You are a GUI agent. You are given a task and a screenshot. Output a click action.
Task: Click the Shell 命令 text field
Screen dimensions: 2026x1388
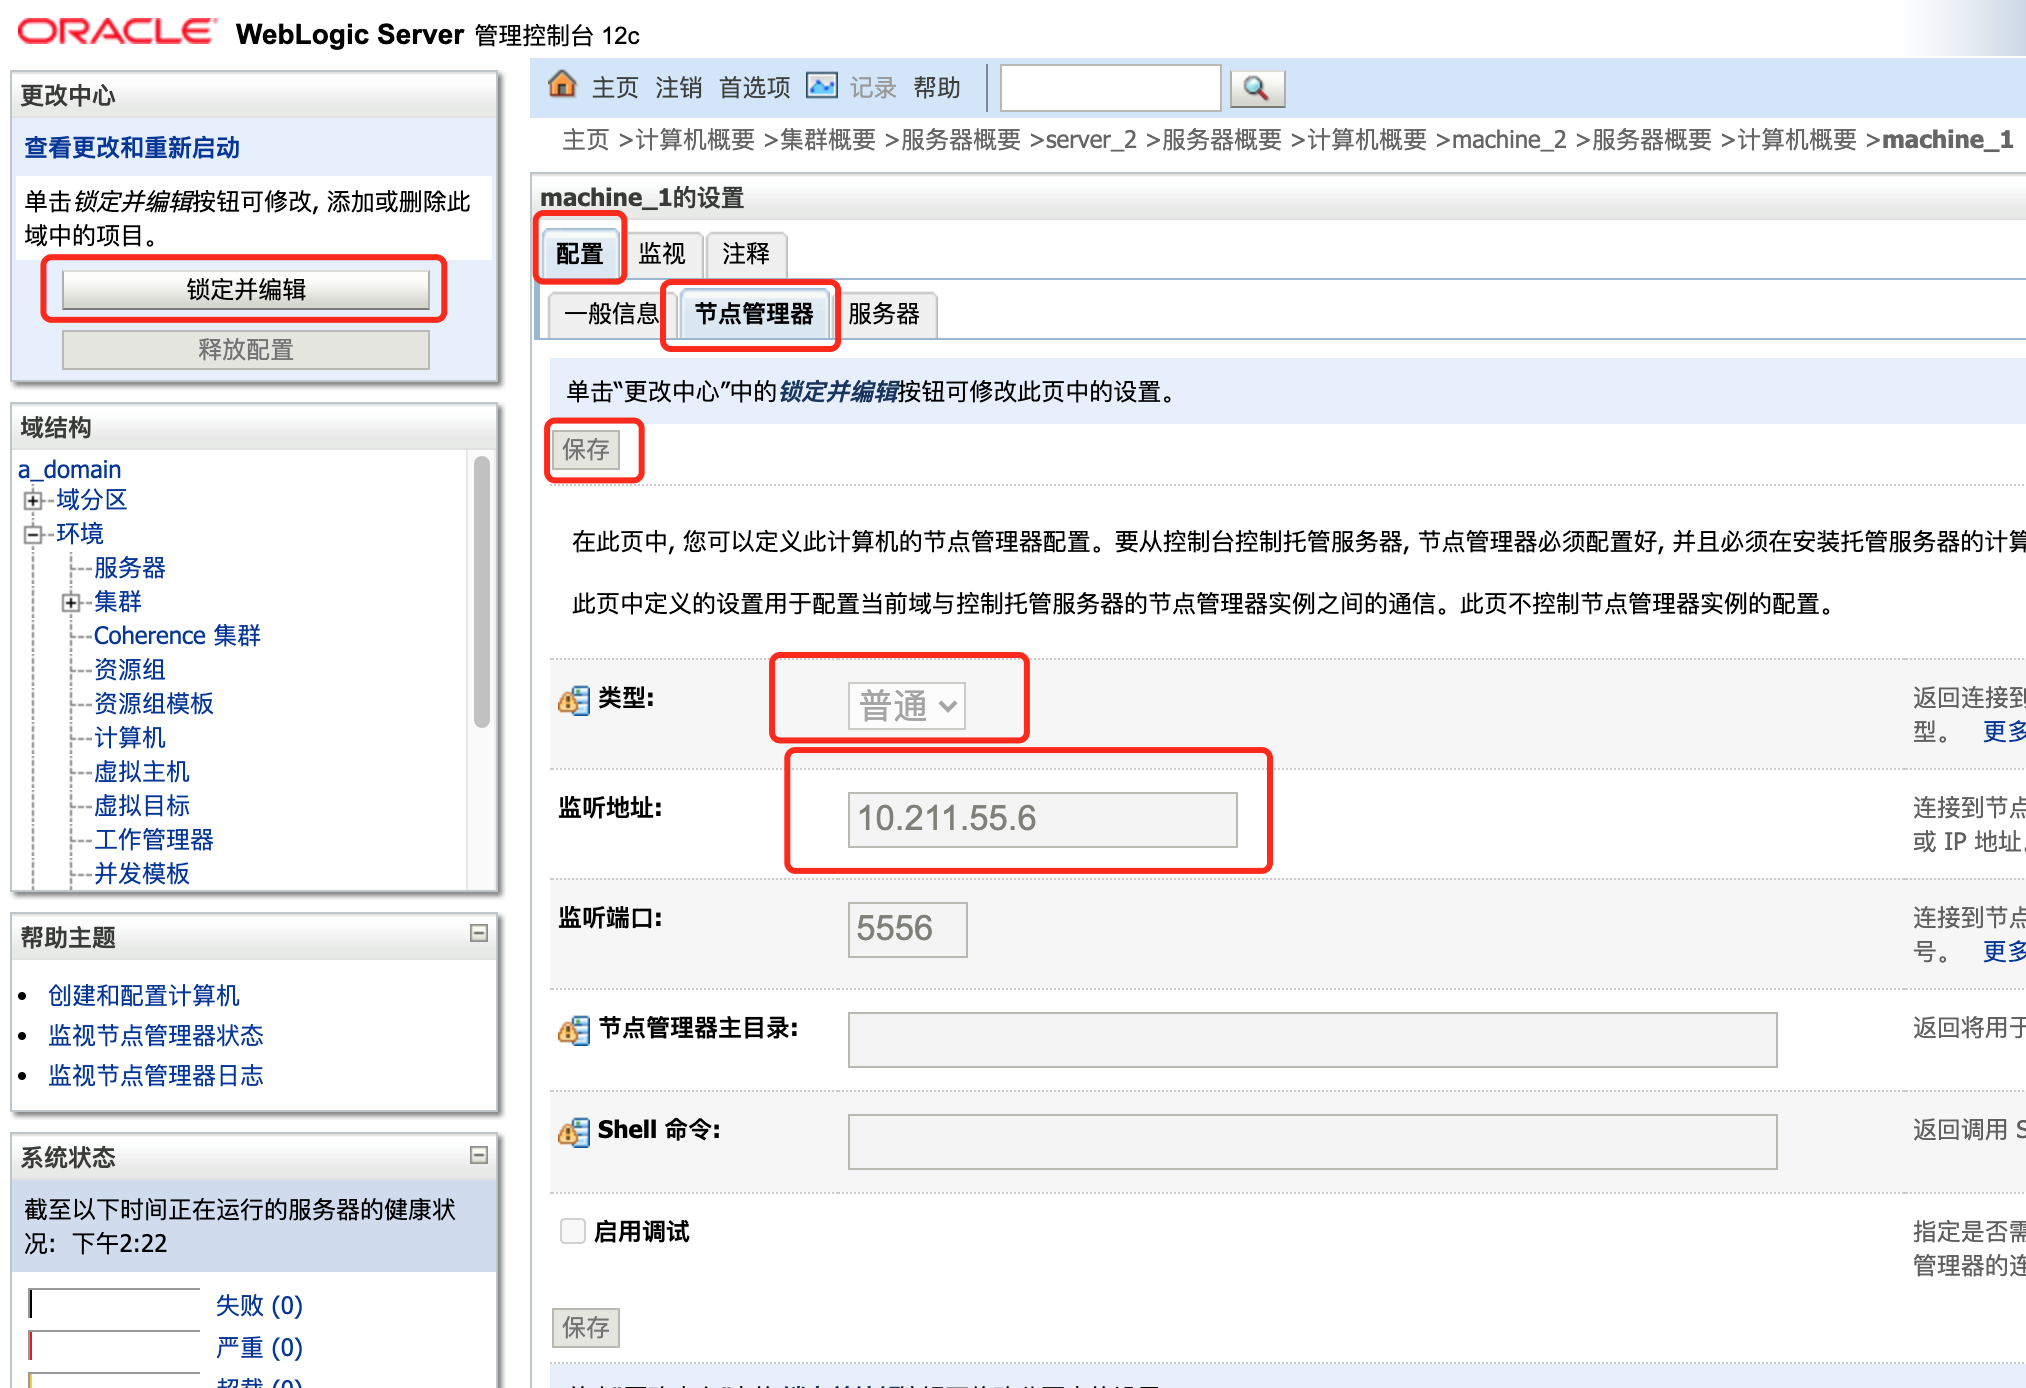tap(1313, 1142)
